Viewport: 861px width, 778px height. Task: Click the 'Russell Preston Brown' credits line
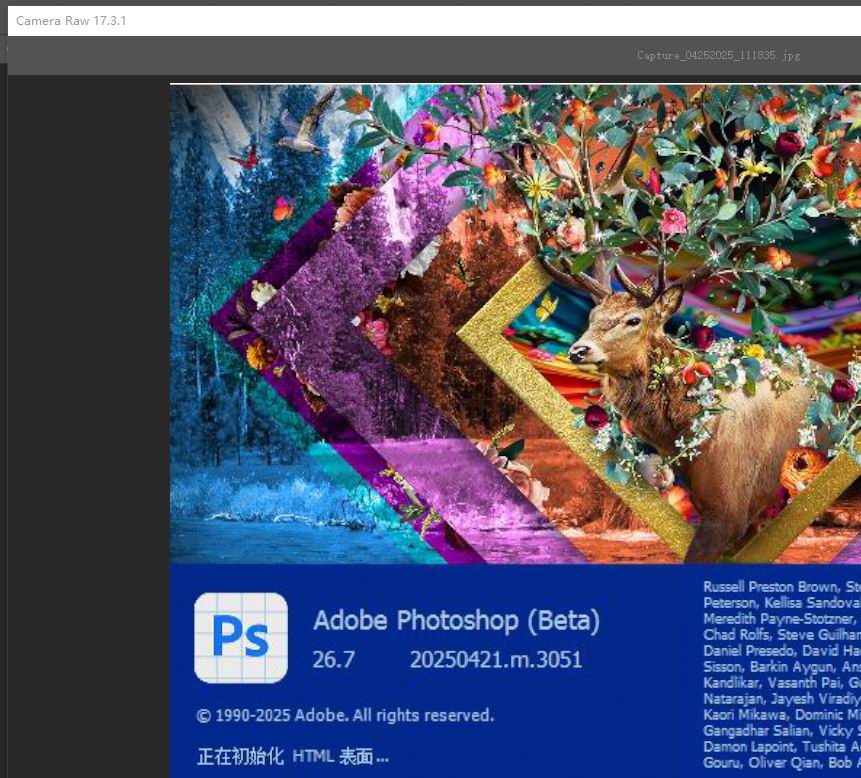coord(782,587)
